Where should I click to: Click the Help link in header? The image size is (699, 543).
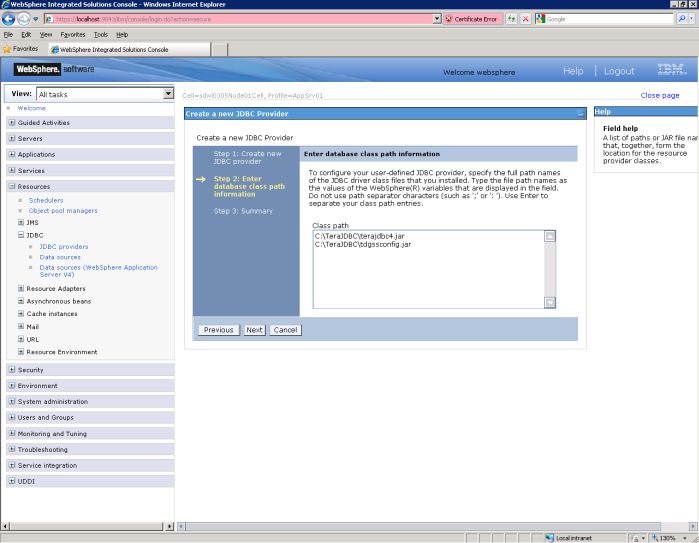573,71
